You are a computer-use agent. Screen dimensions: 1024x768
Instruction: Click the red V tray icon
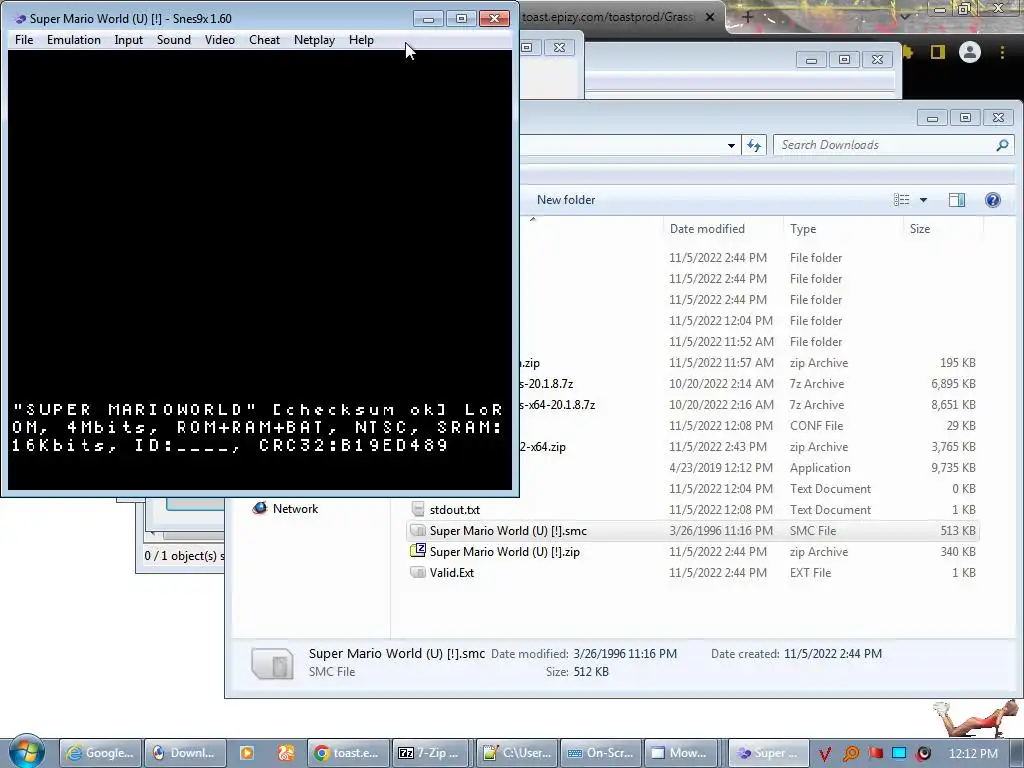click(825, 754)
